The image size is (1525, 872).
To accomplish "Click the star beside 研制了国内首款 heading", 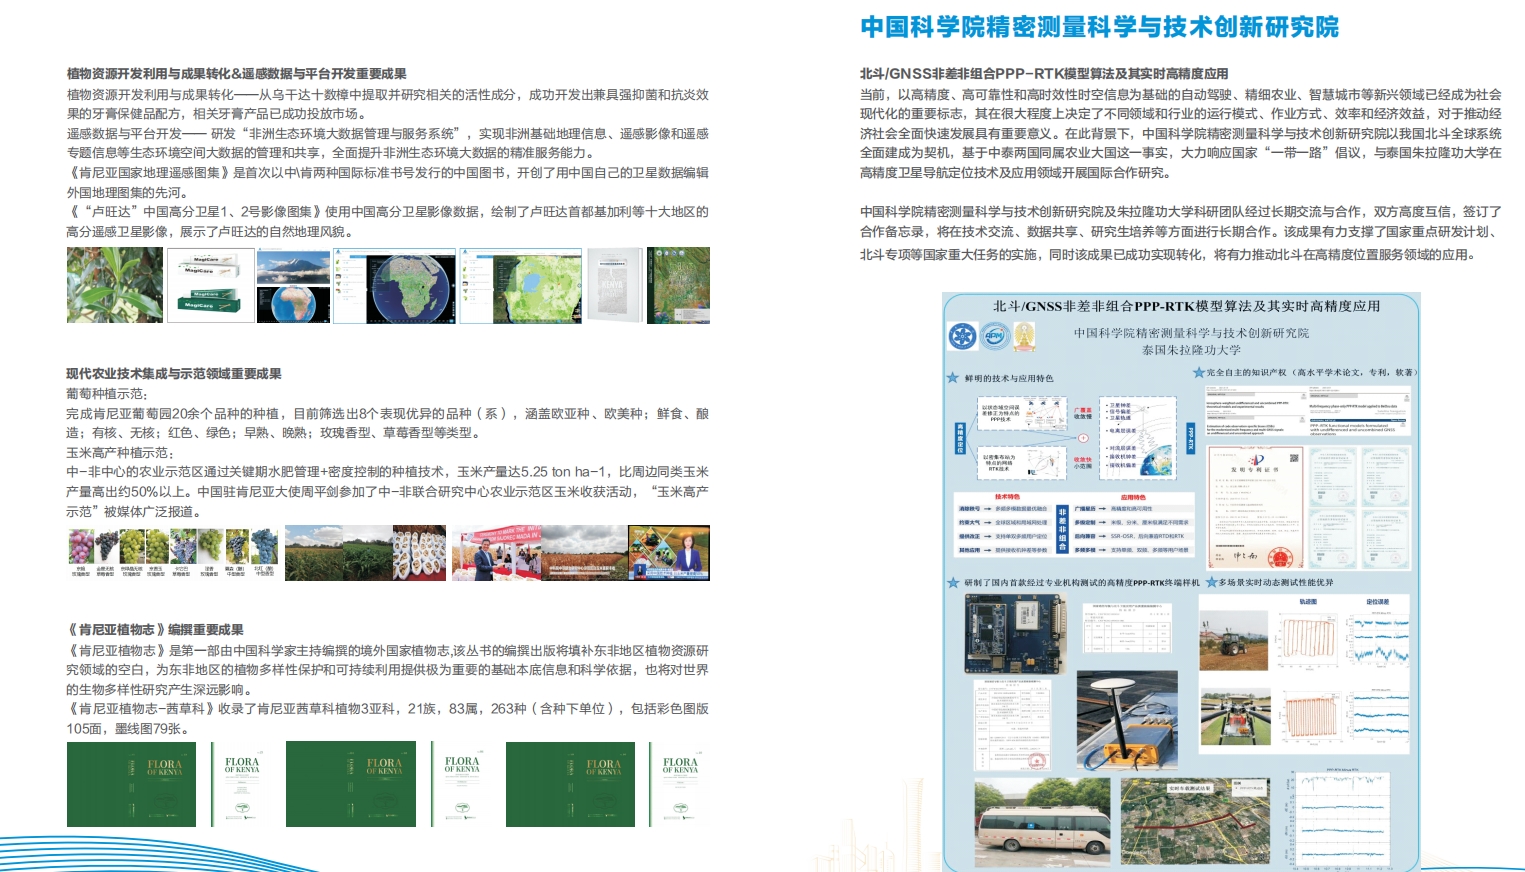I will [953, 582].
